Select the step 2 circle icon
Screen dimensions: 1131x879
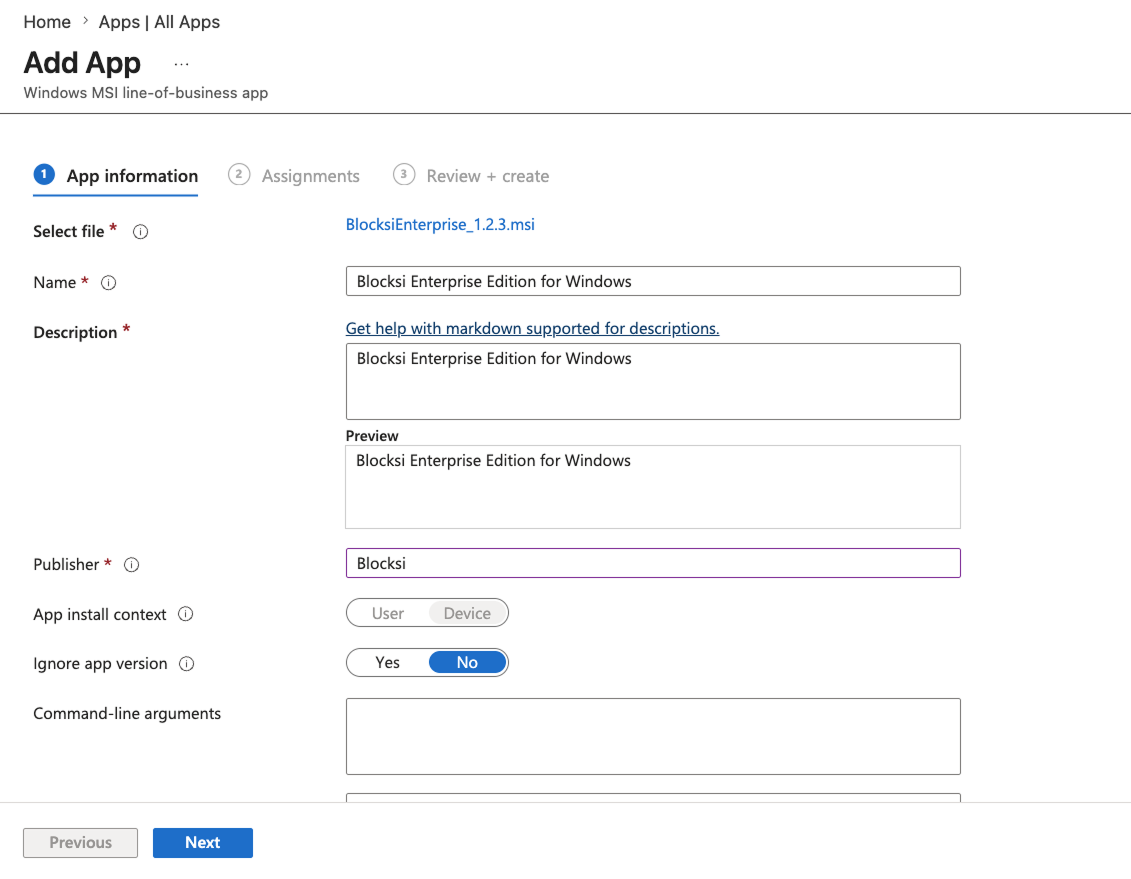(x=239, y=175)
